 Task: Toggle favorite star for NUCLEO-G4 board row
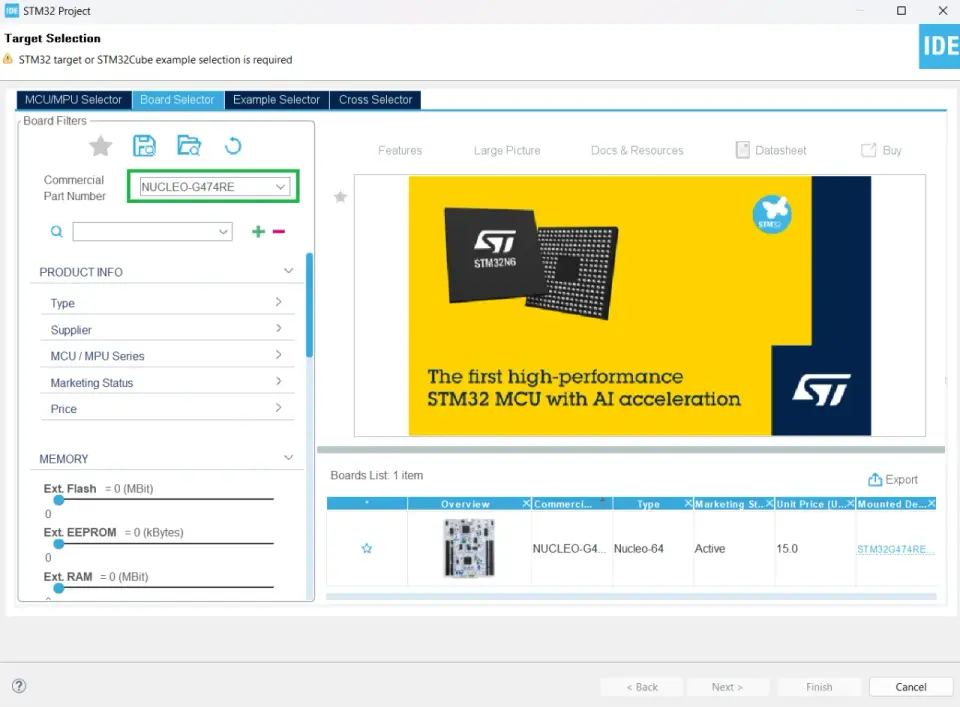coord(367,548)
